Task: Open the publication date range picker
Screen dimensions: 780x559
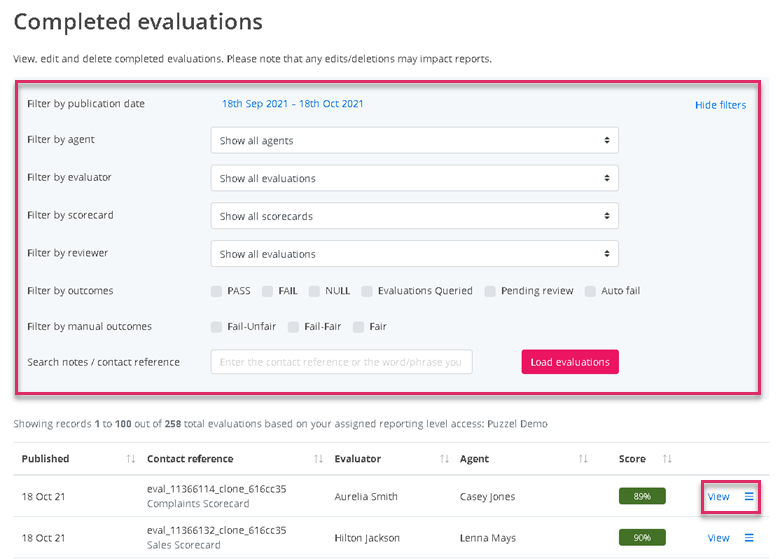Action: [x=292, y=104]
